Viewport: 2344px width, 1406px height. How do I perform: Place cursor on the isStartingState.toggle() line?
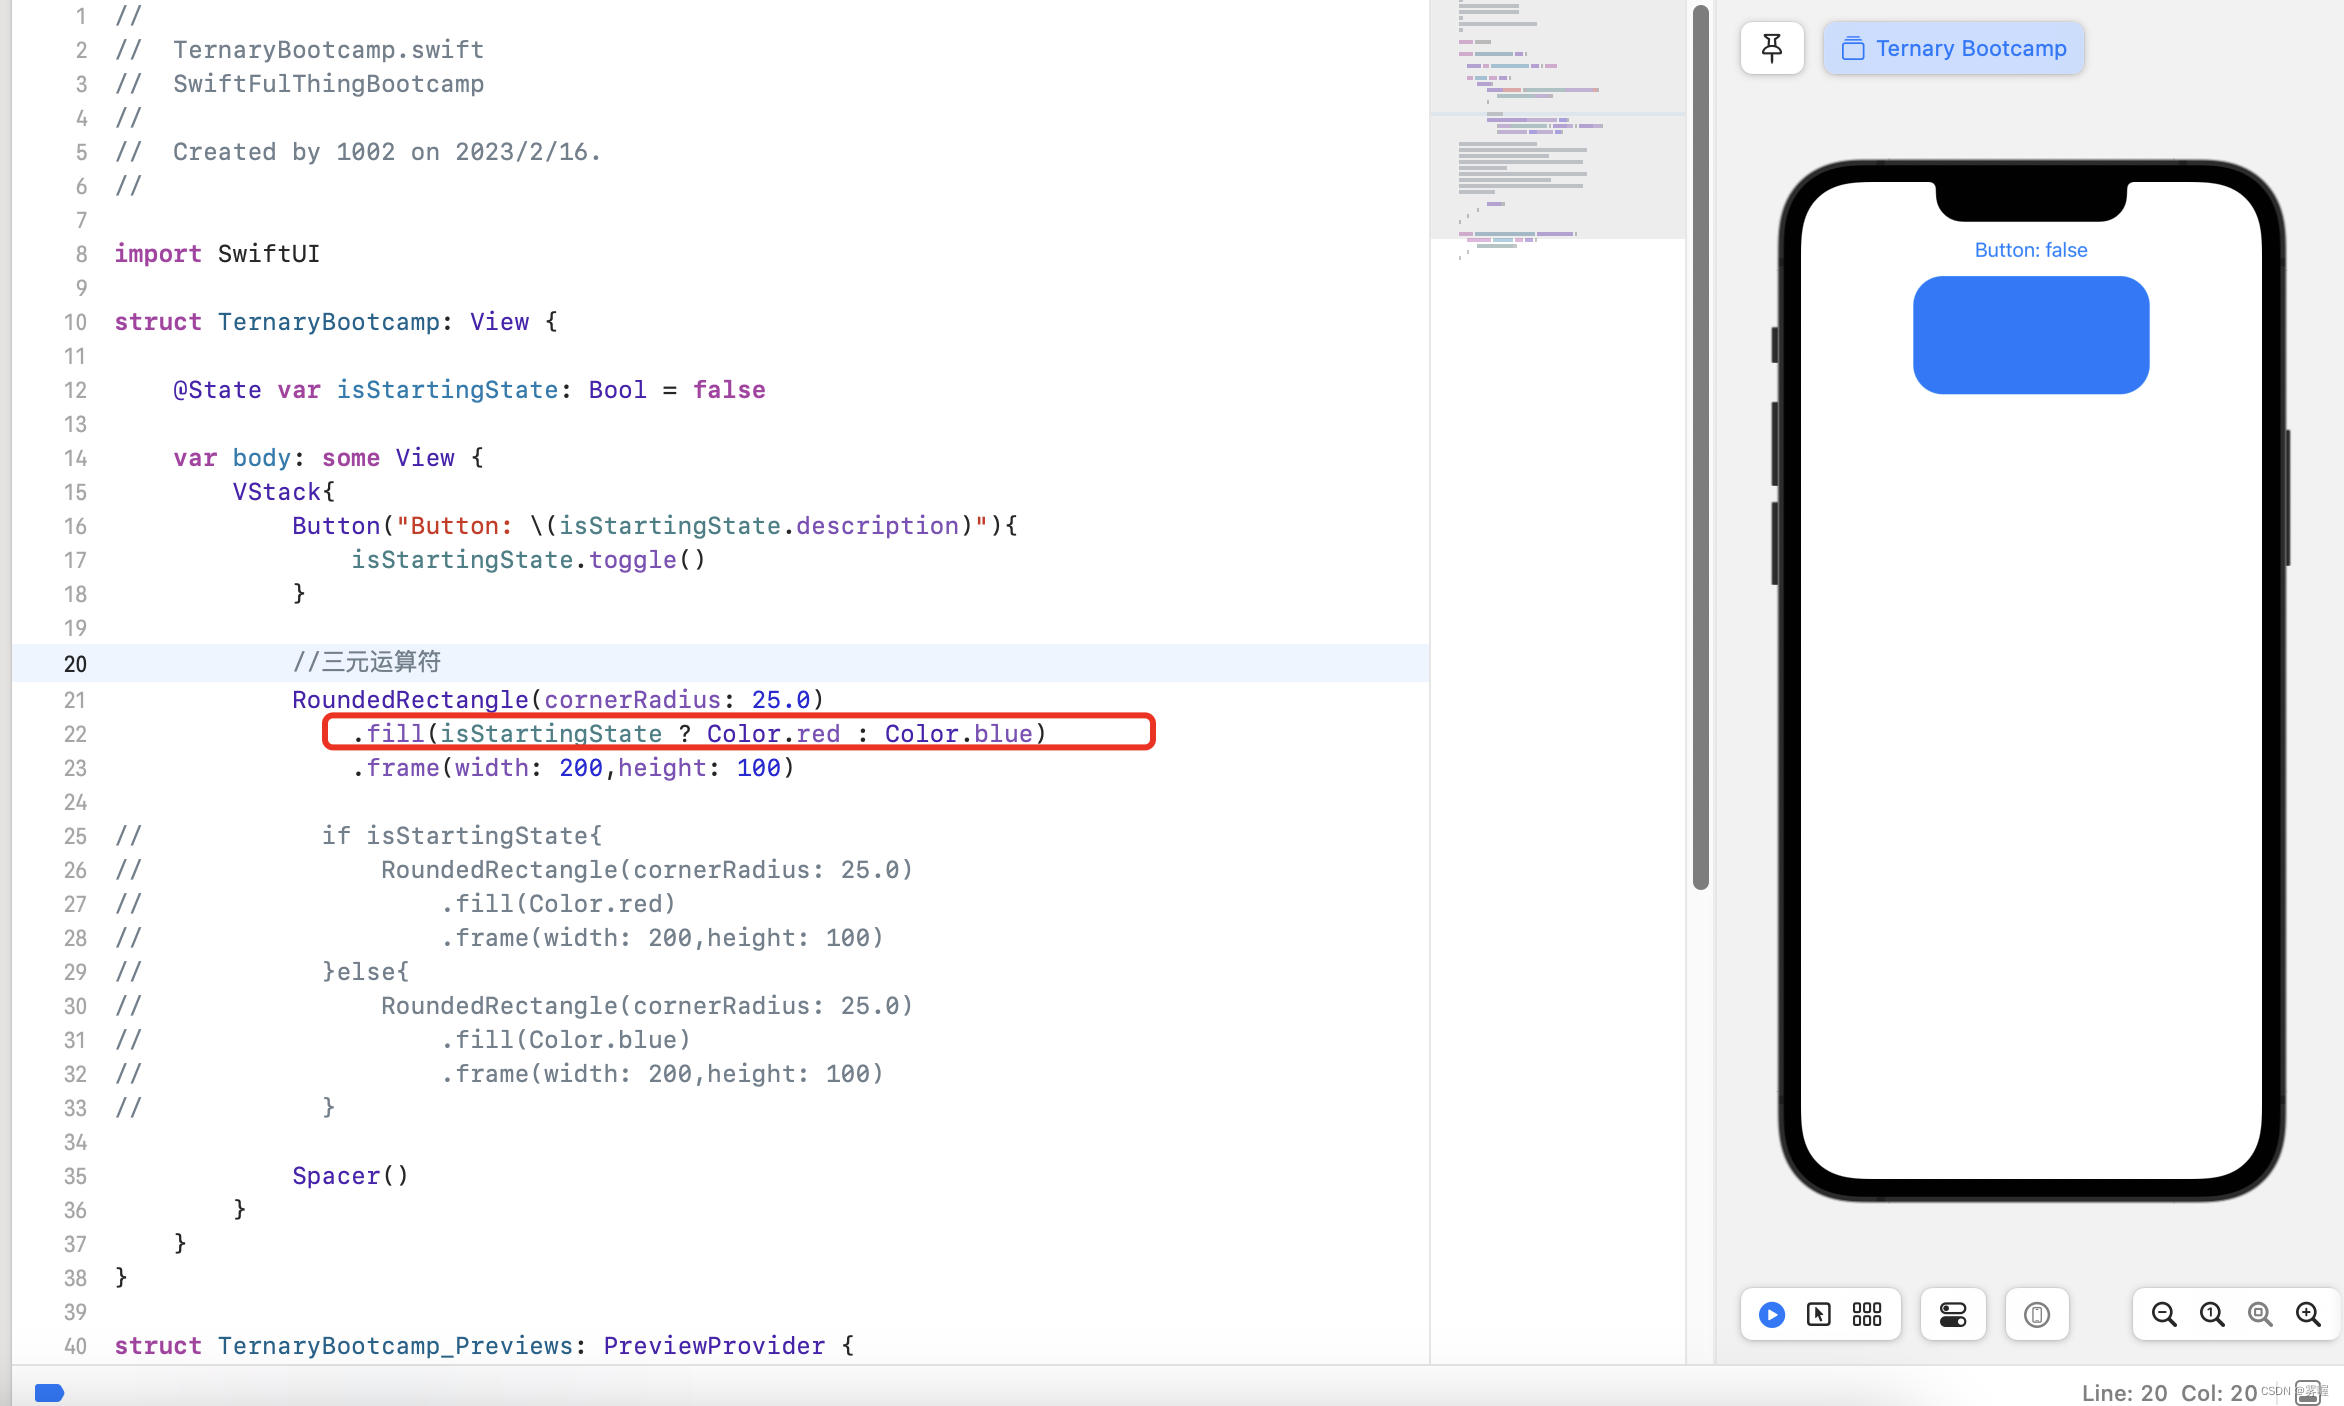(x=528, y=560)
